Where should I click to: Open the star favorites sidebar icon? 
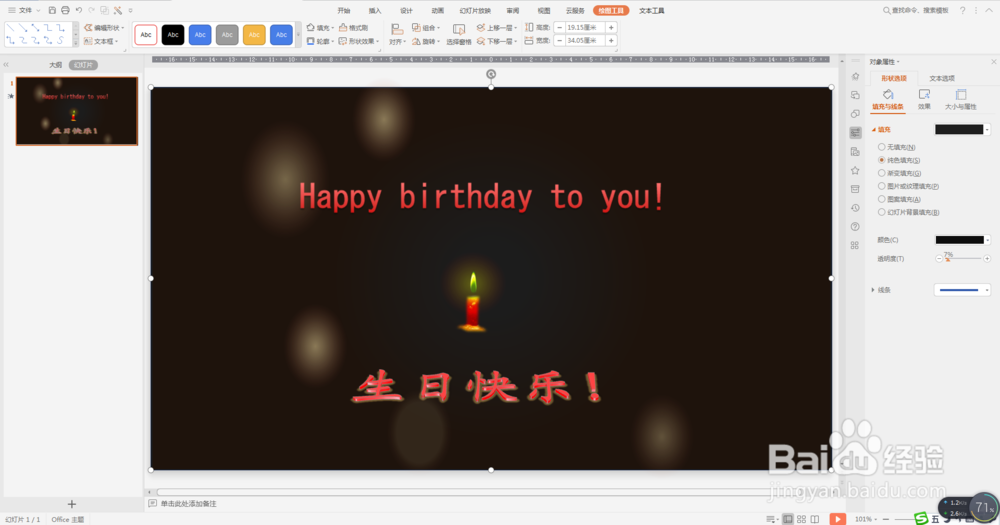pyautogui.click(x=855, y=170)
